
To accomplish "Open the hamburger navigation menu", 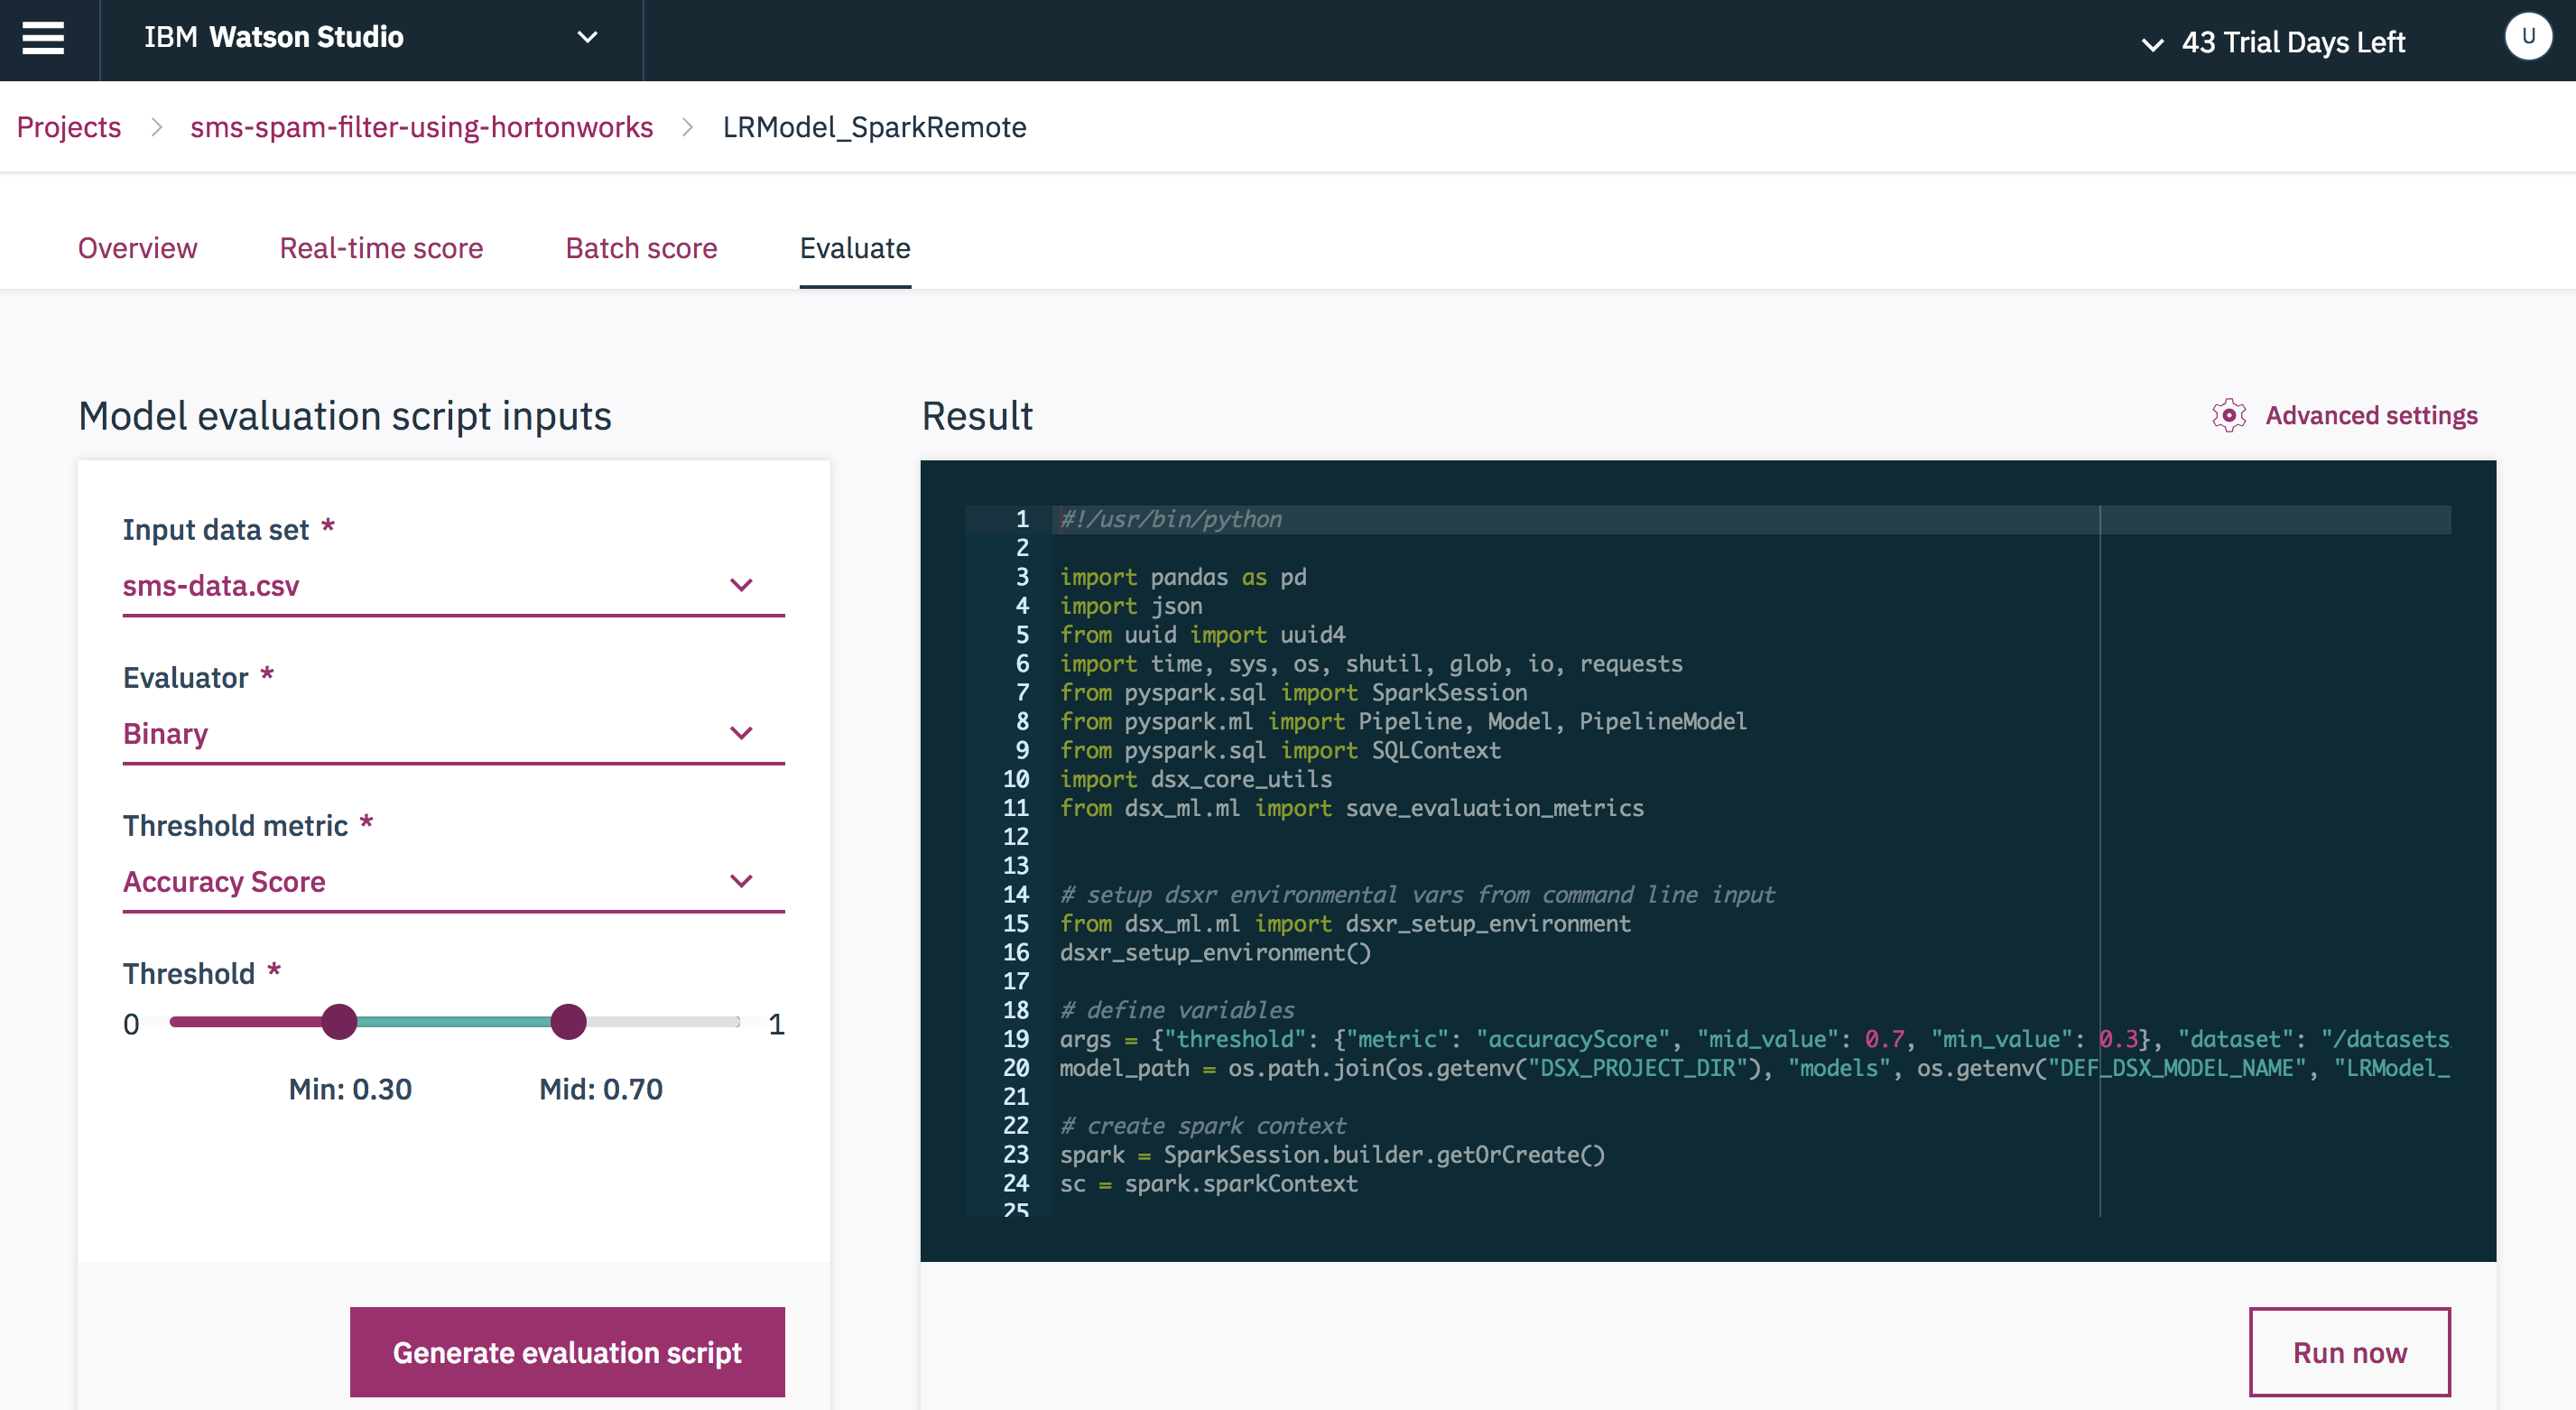I will click(x=43, y=38).
